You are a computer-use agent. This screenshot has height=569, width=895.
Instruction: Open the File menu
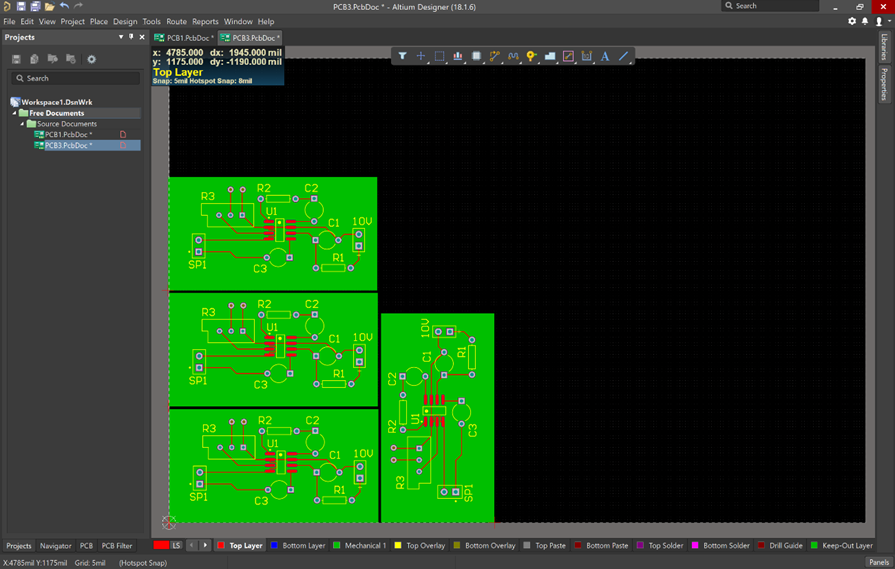click(x=9, y=21)
